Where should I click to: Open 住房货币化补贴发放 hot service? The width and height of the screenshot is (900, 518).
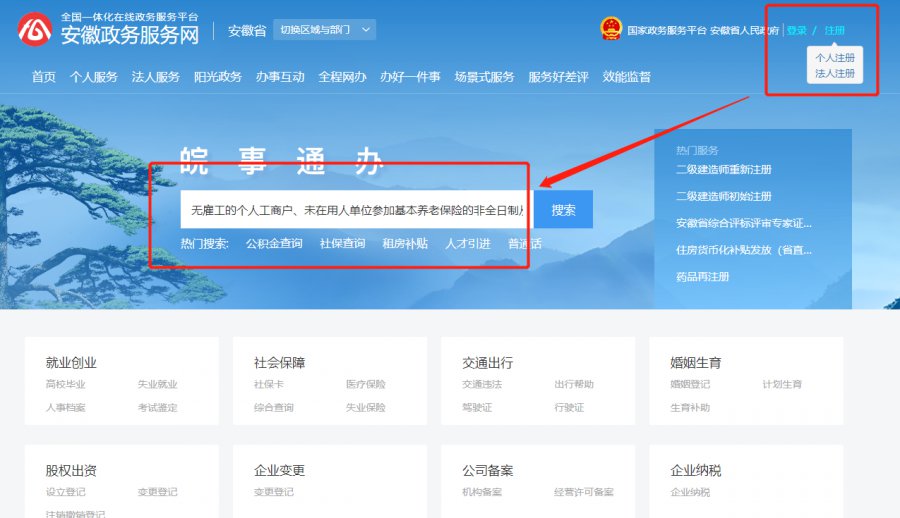(x=744, y=250)
